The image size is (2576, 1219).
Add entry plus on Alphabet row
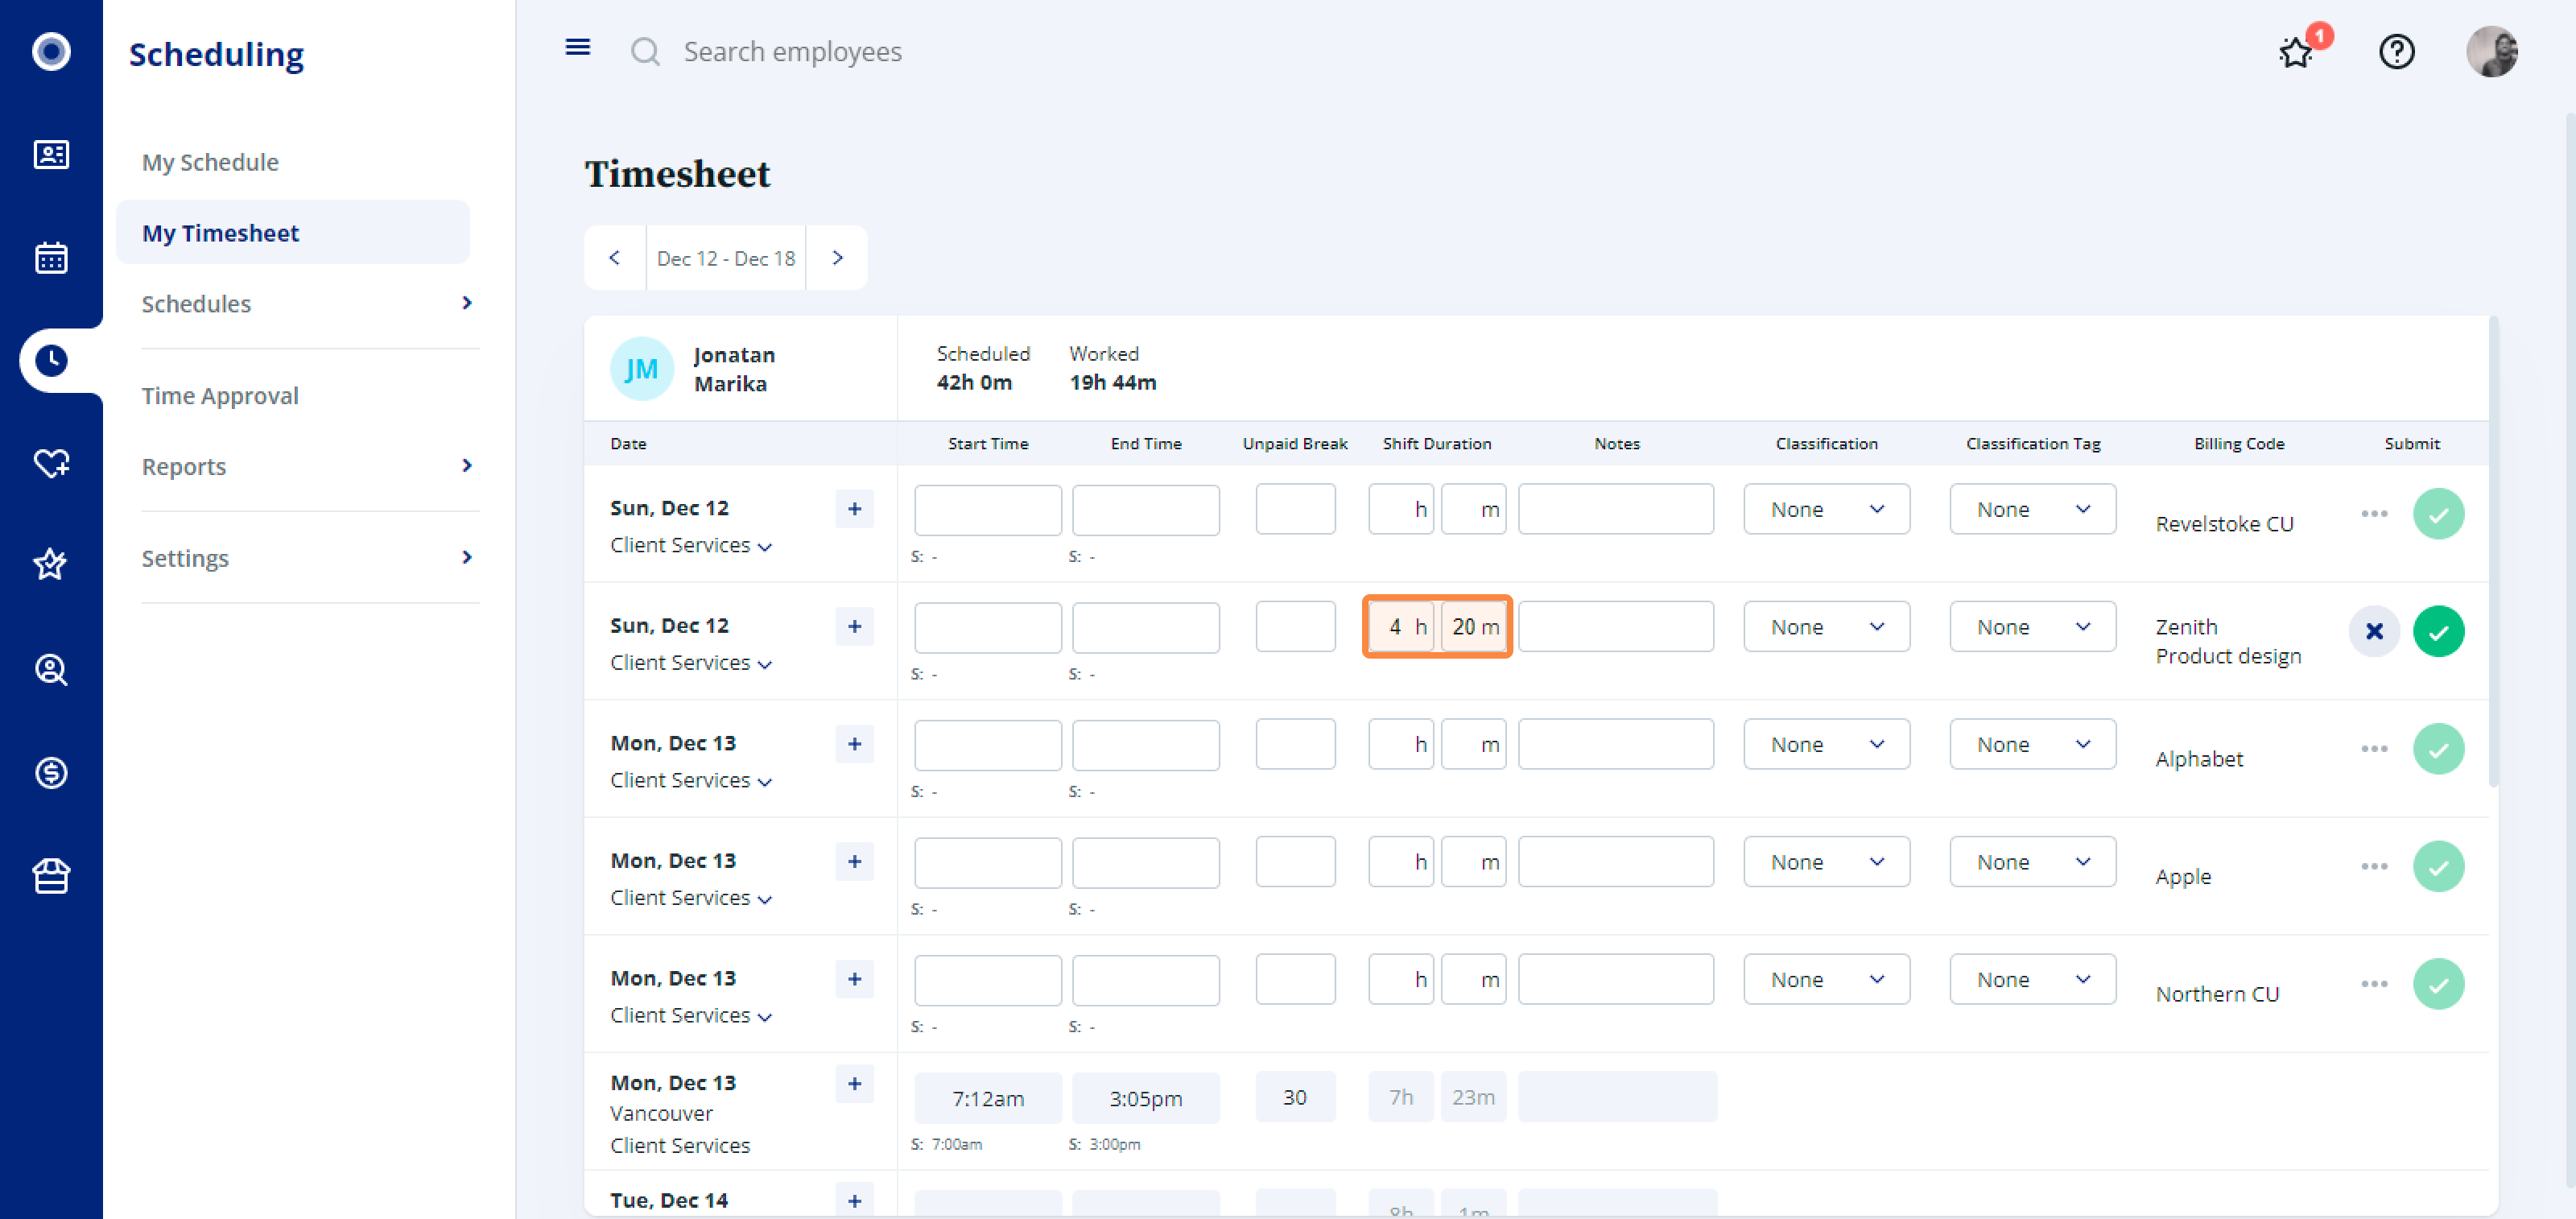(854, 744)
